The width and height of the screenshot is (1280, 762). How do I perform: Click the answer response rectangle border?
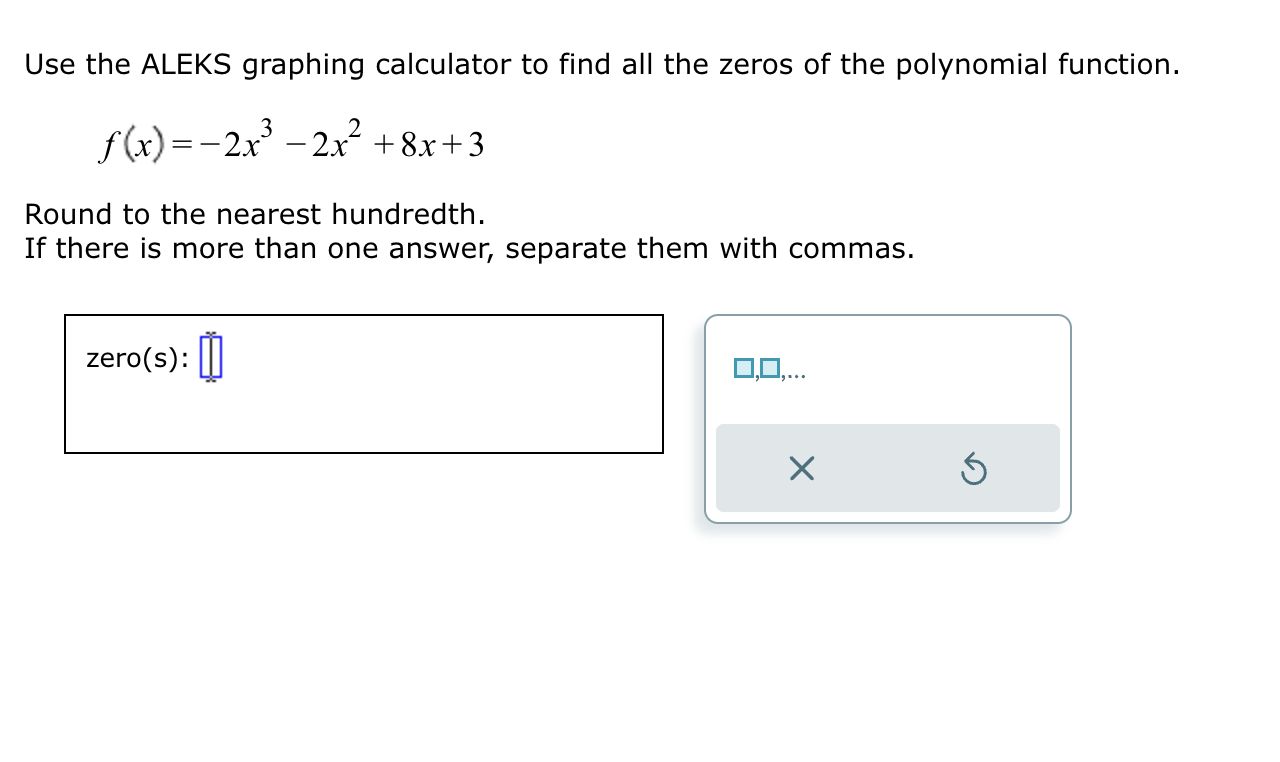(363, 316)
